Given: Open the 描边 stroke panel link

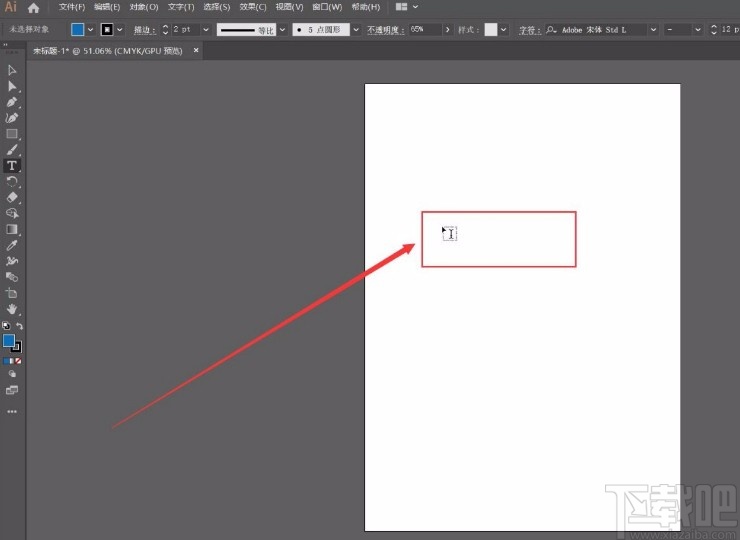Looking at the screenshot, I should [144, 30].
